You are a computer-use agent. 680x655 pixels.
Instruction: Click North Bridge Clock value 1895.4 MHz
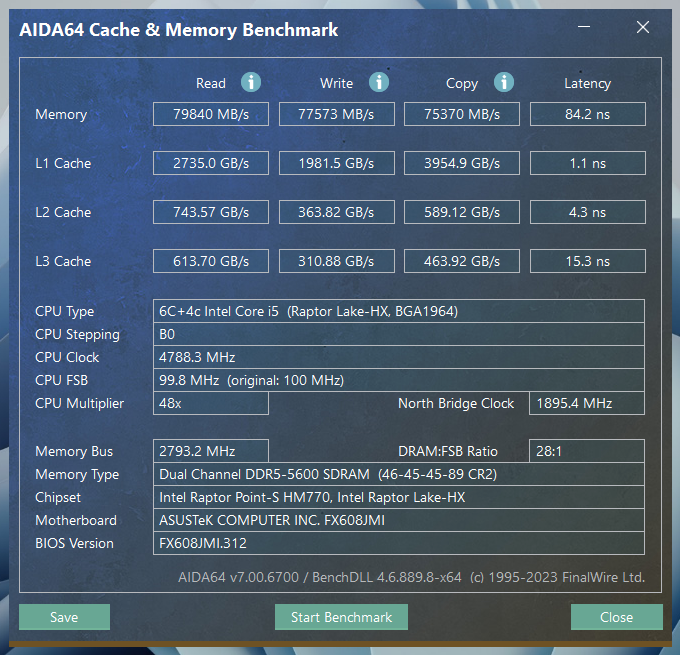587,403
